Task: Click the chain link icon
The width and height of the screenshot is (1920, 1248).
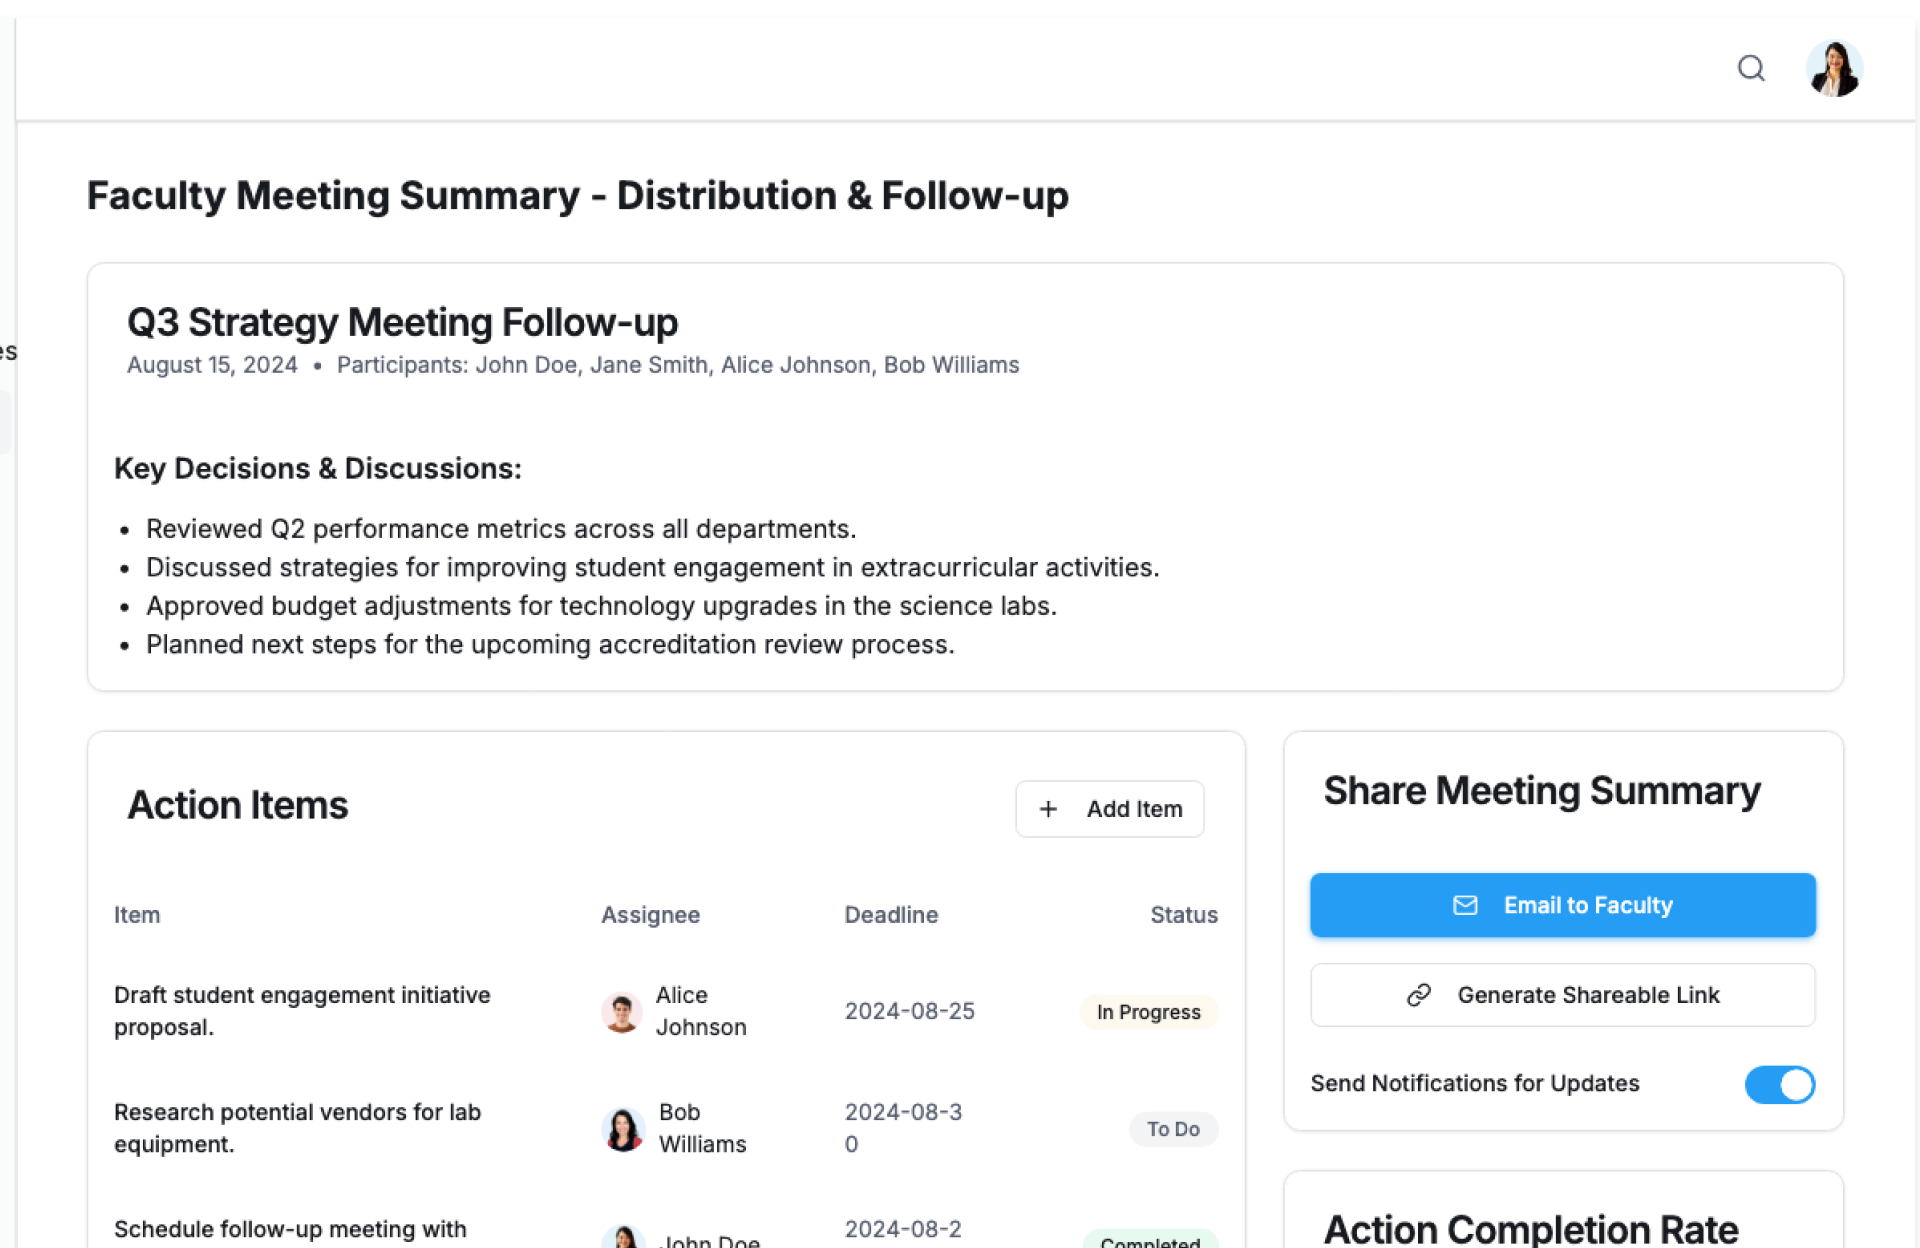Action: [1419, 995]
